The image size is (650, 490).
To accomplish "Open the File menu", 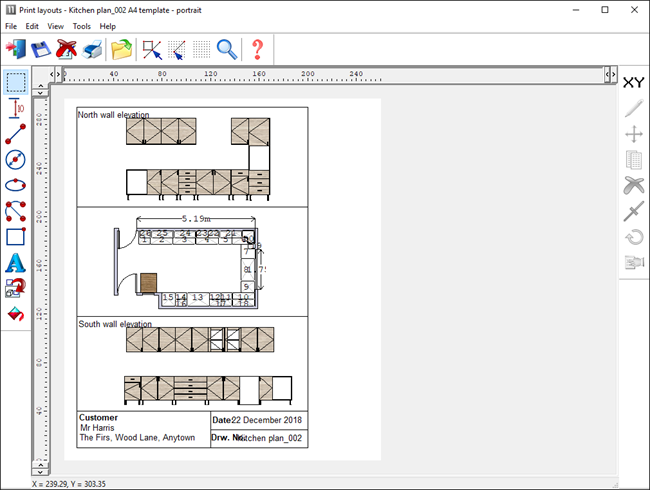I will point(11,26).
